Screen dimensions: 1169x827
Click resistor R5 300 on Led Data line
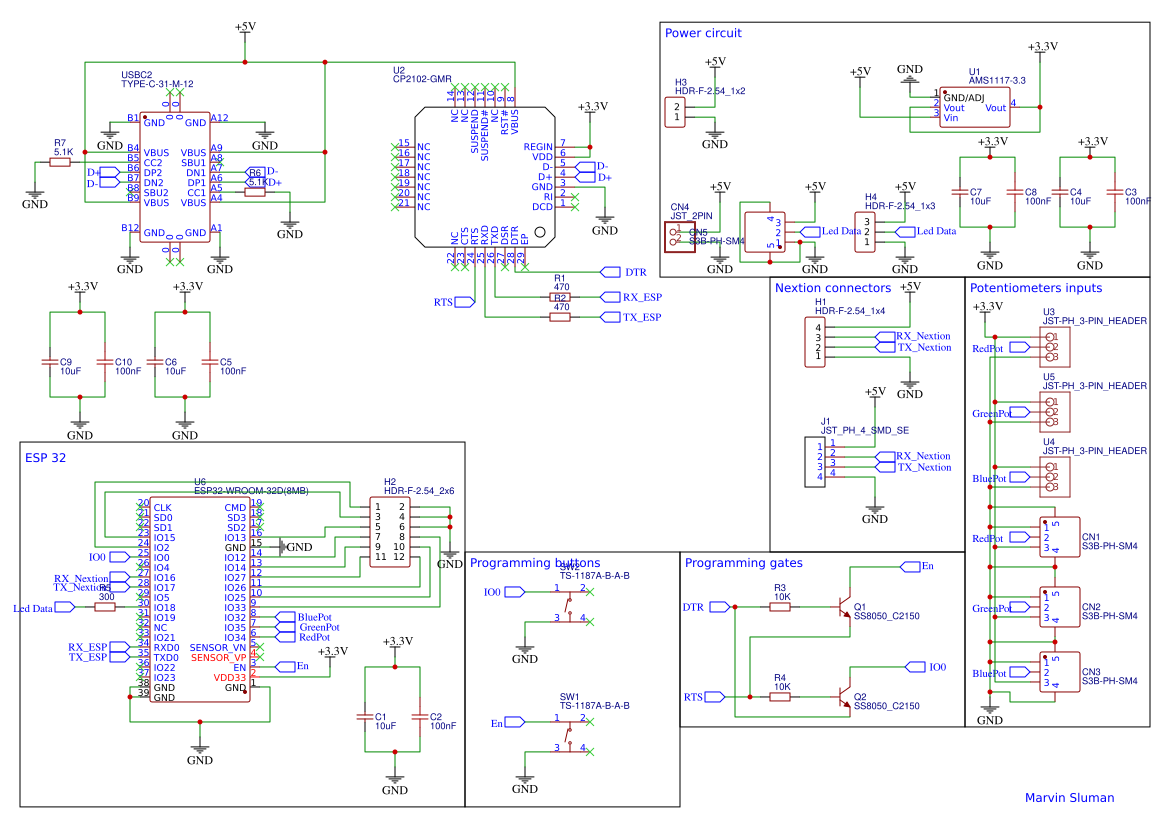point(105,607)
